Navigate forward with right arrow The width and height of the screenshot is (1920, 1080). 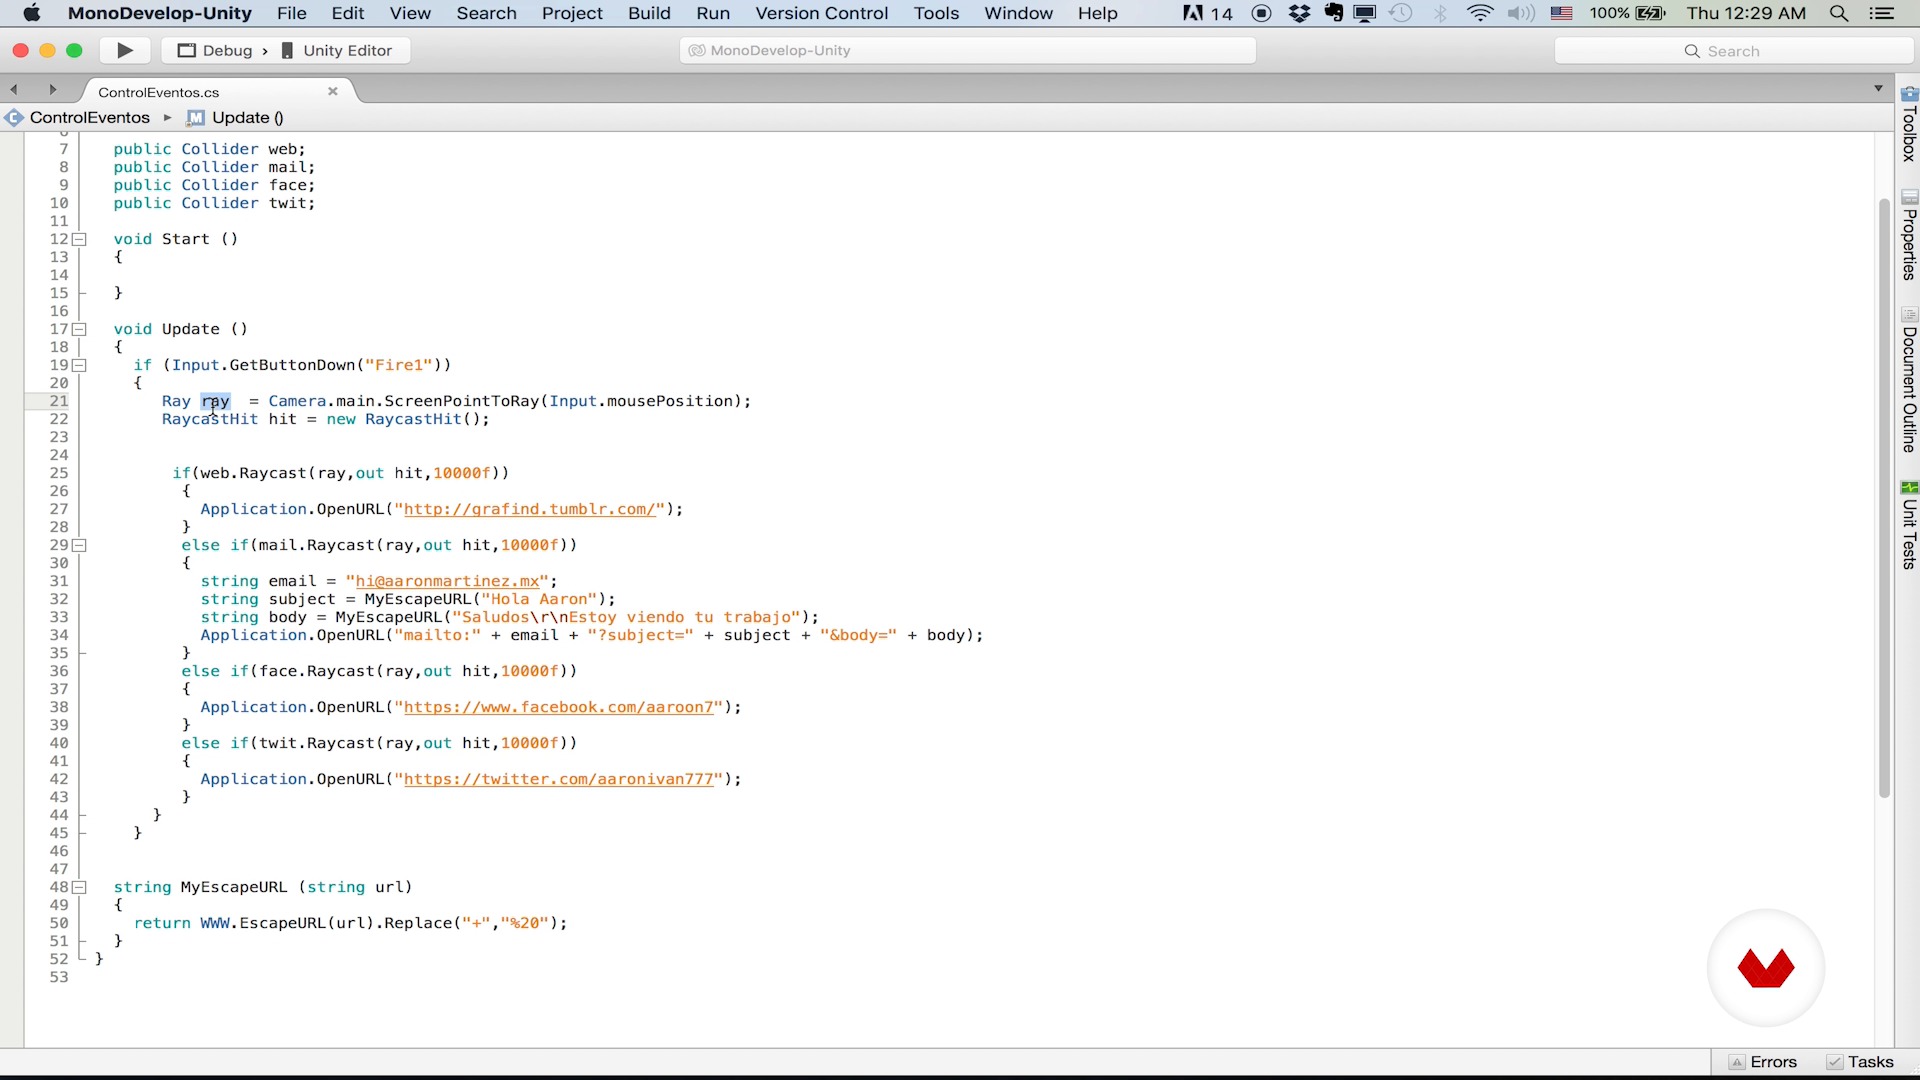coord(53,90)
